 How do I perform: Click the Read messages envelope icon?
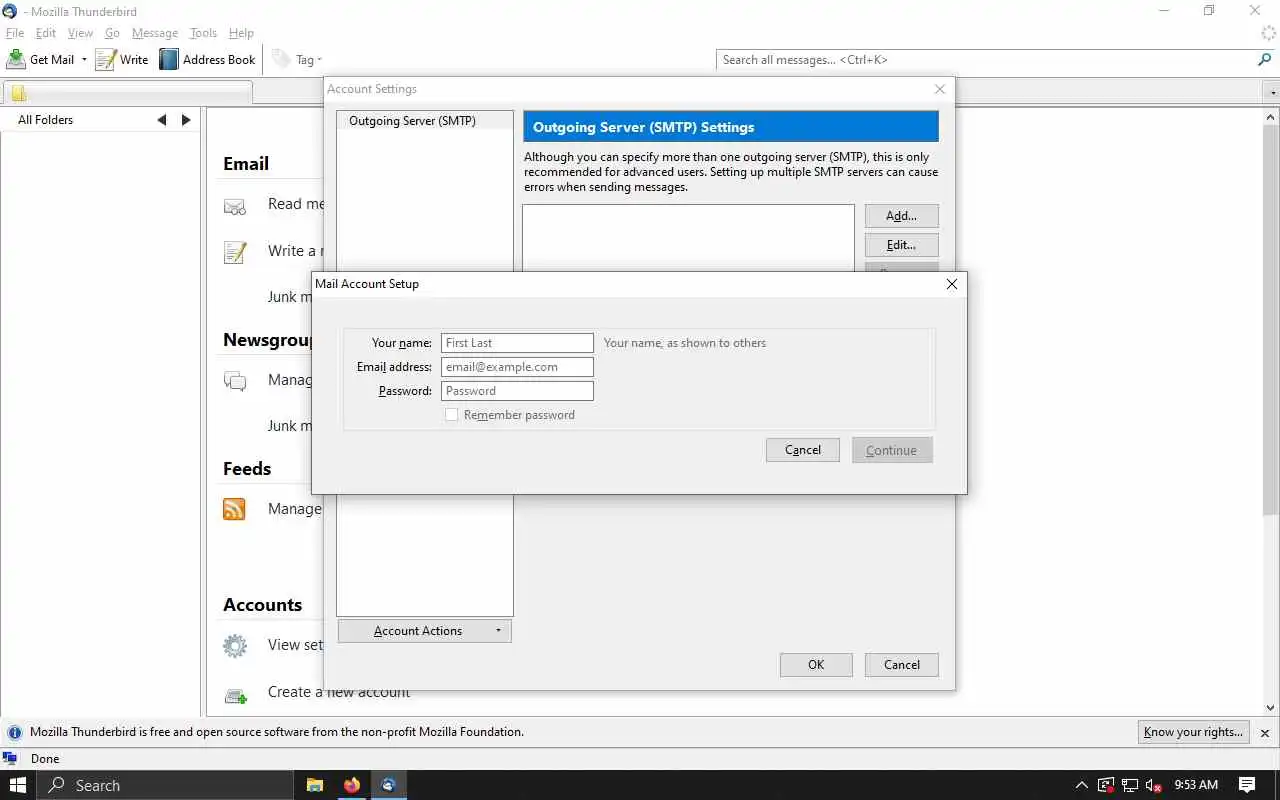pos(235,207)
